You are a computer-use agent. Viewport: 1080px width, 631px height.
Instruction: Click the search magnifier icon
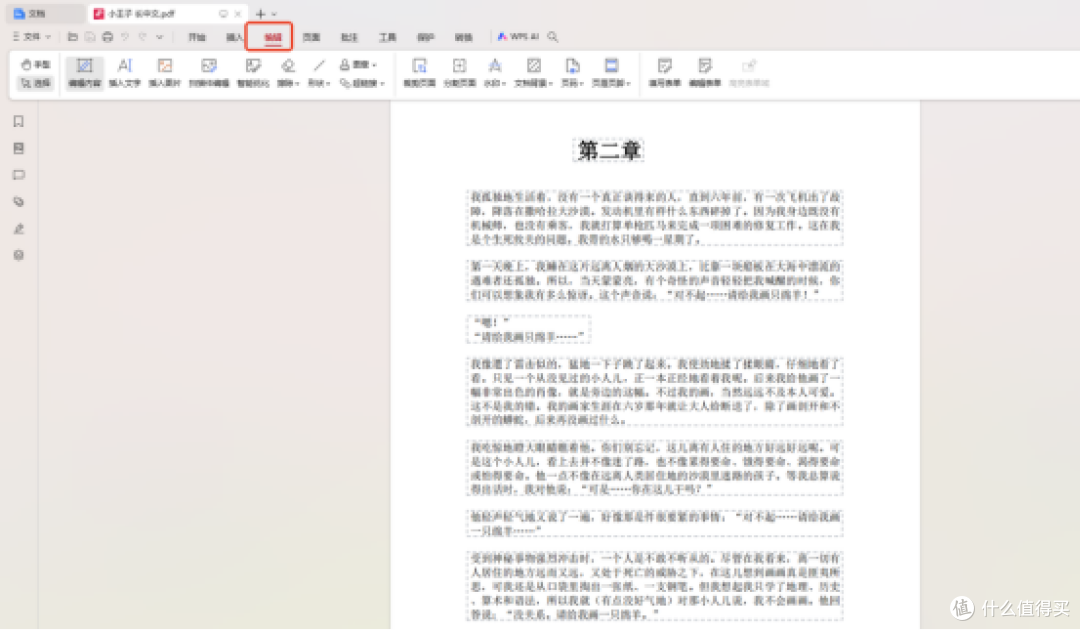(552, 37)
